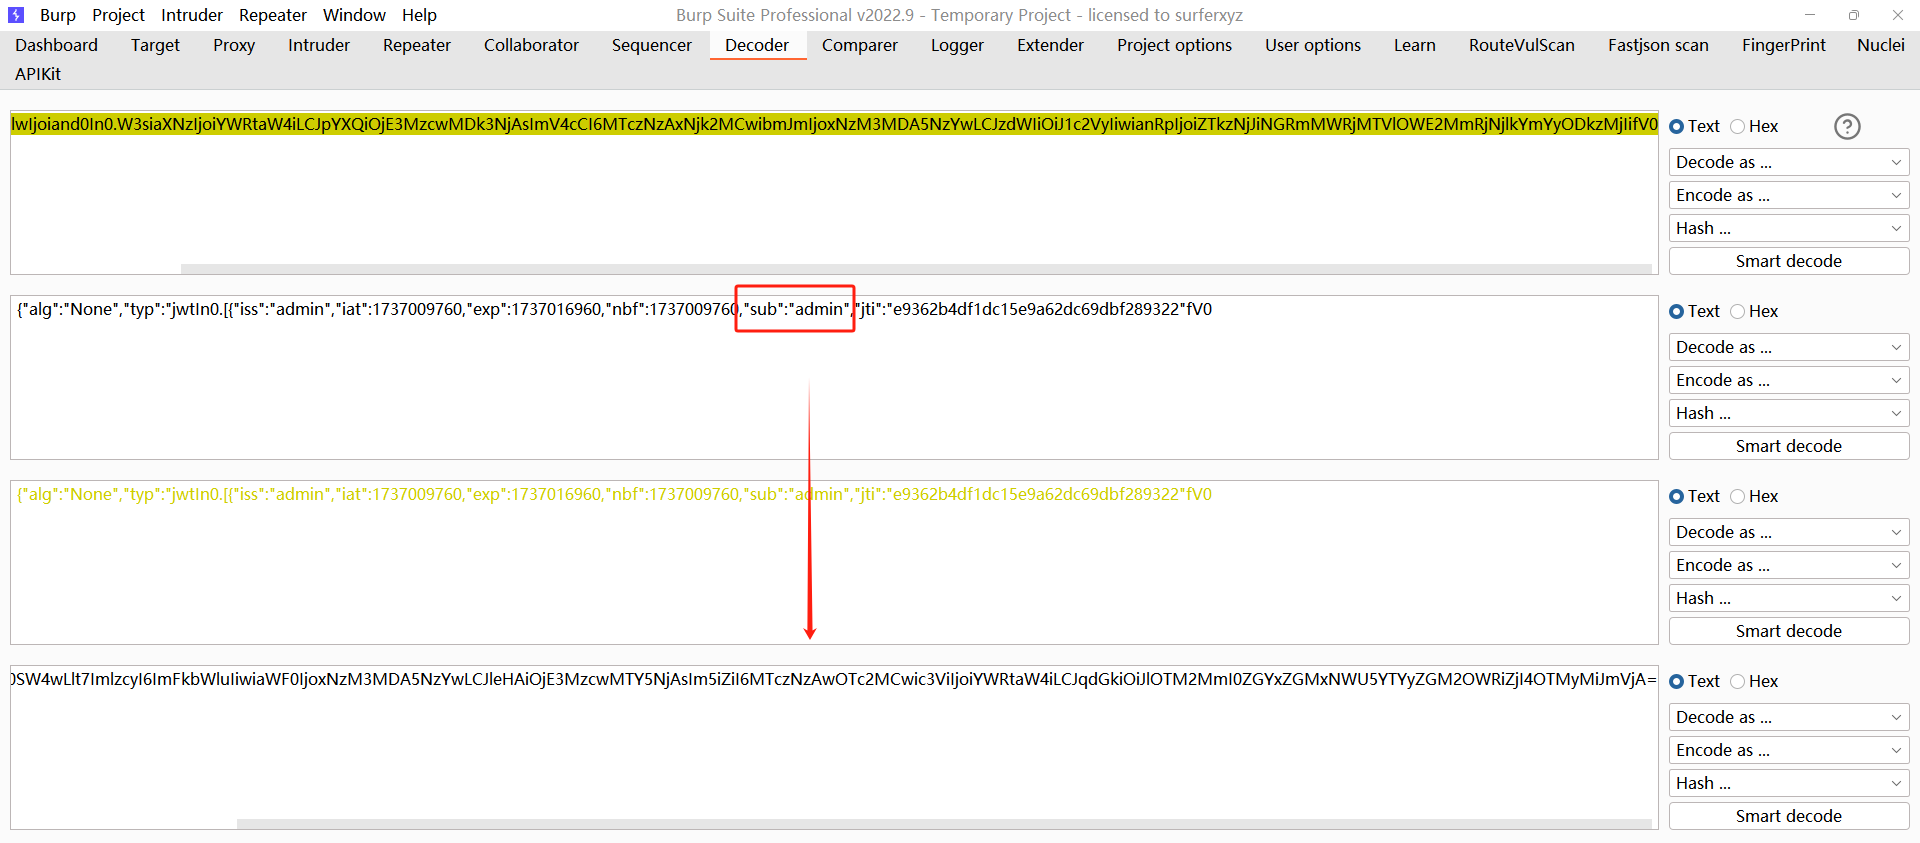Open 'Hash' dropdown in third panel
Viewport: 1920px width, 843px height.
coord(1789,598)
